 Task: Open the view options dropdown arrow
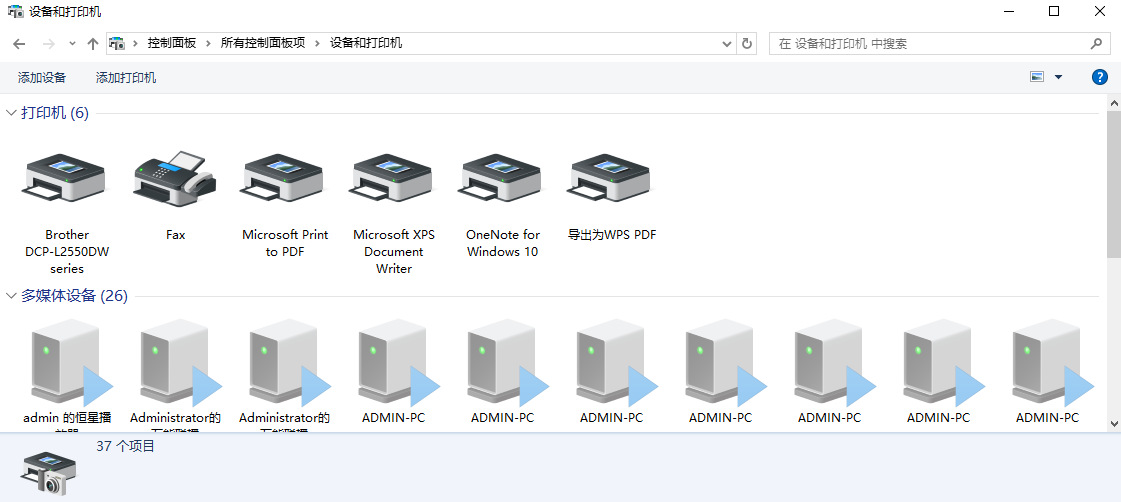[x=1058, y=77]
